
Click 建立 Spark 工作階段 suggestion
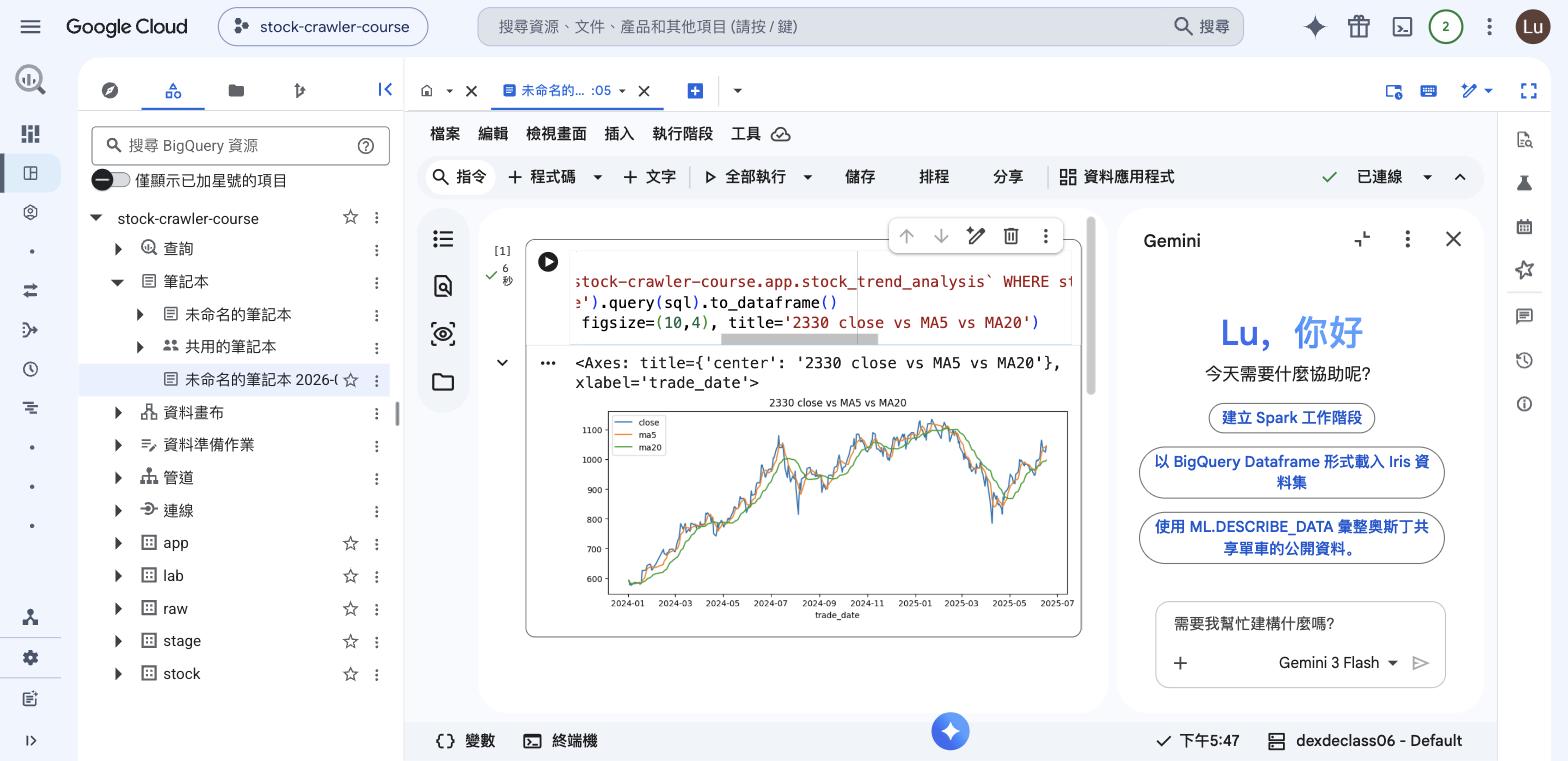point(1292,418)
